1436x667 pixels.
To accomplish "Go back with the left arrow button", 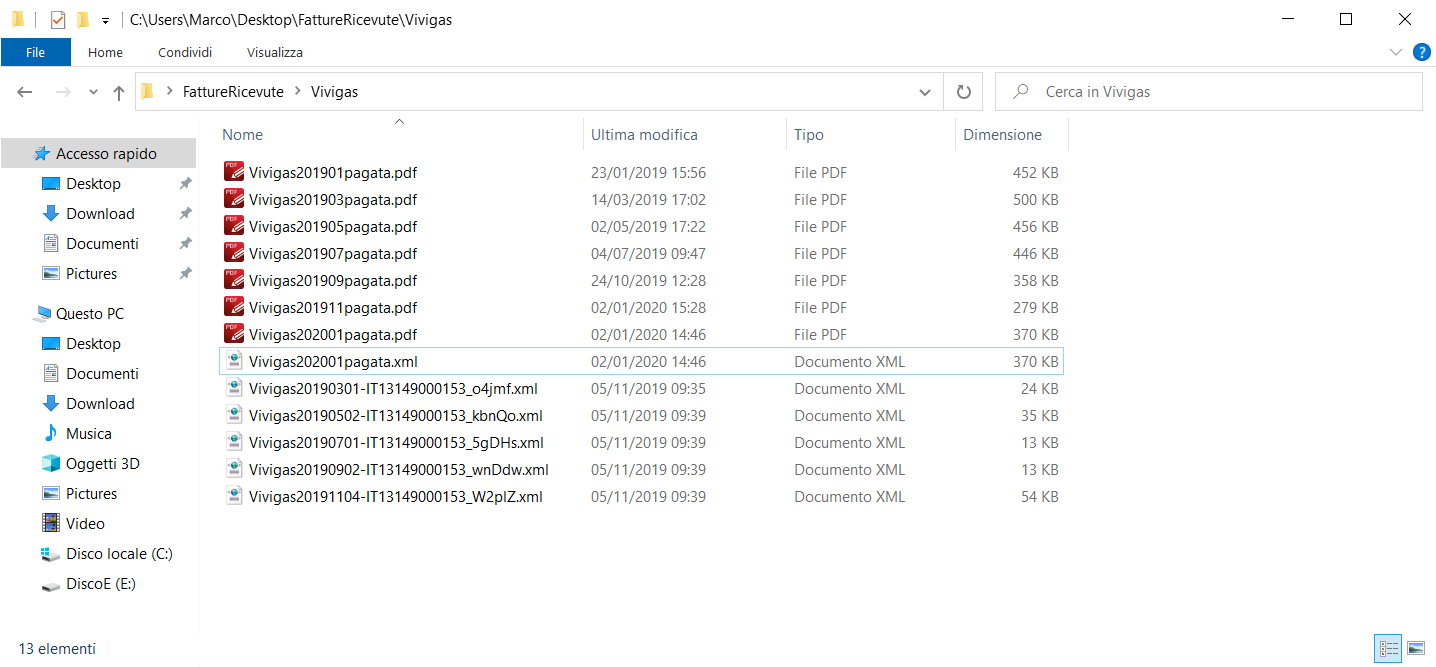I will coord(25,92).
